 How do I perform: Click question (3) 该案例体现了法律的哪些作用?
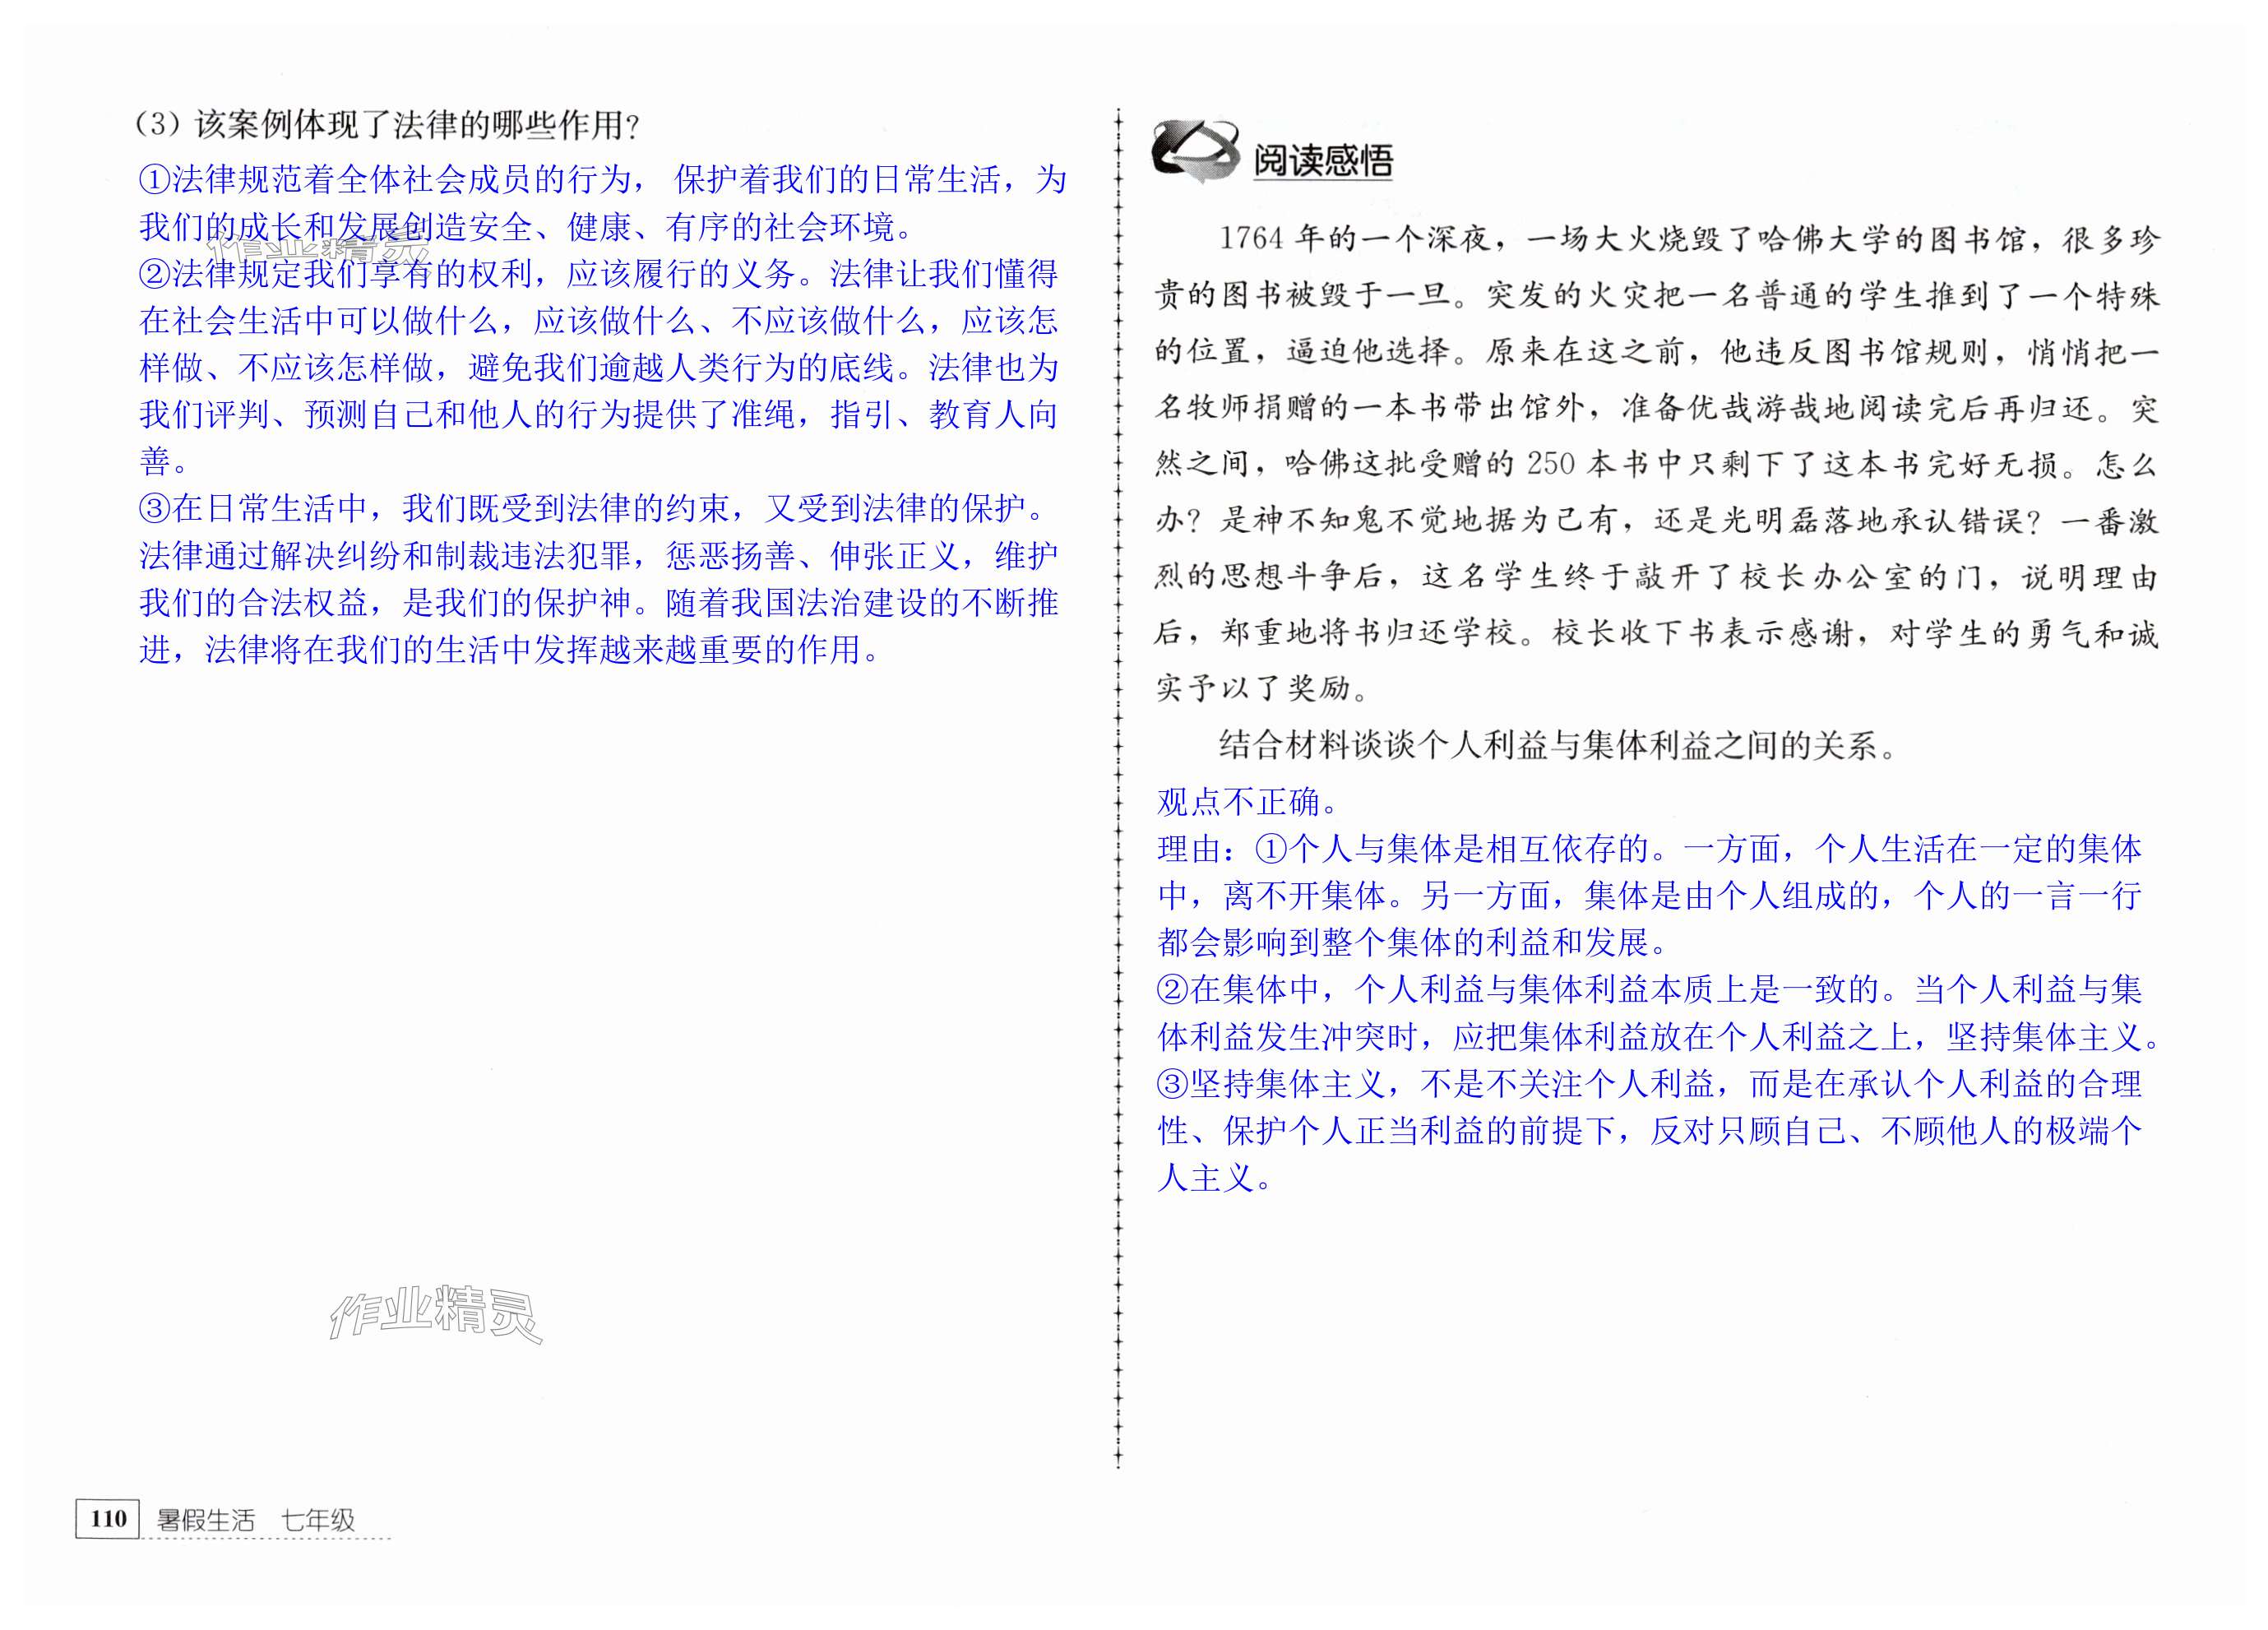coord(386,125)
